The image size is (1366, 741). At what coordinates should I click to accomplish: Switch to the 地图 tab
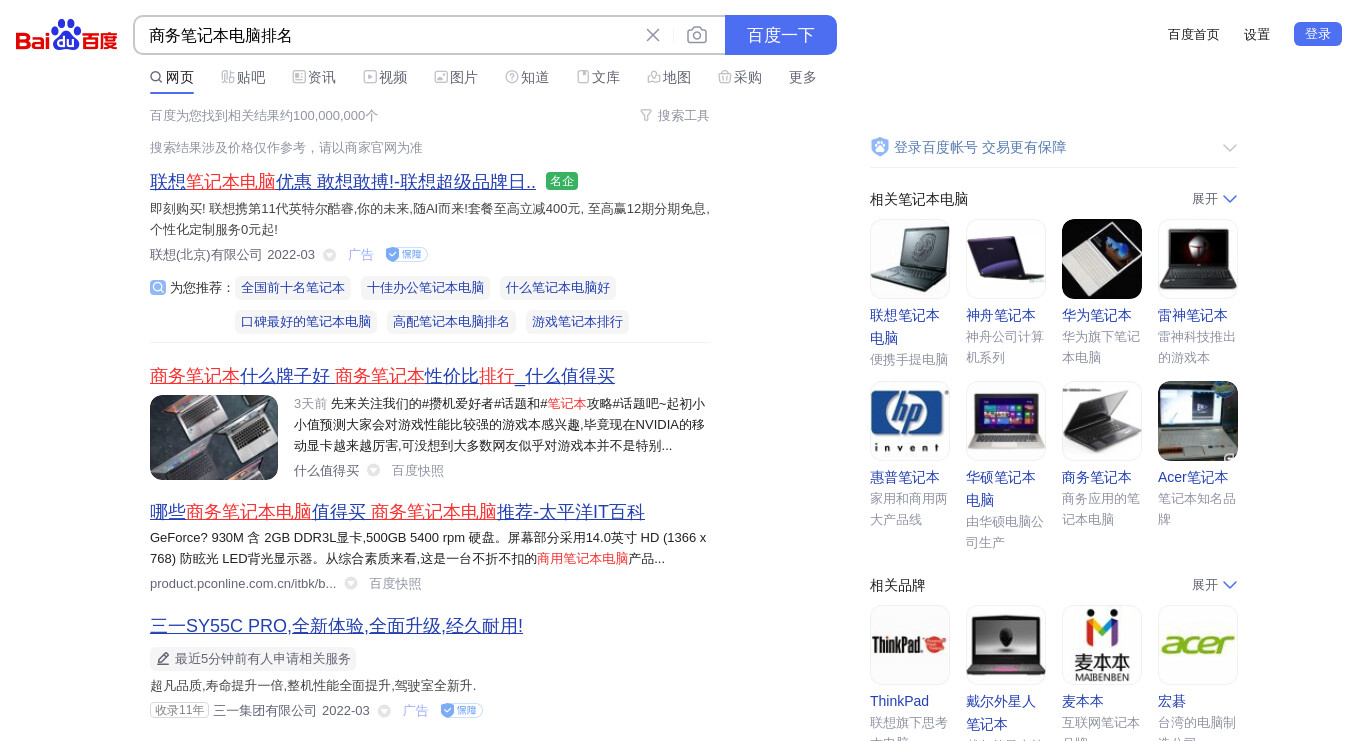coord(669,77)
